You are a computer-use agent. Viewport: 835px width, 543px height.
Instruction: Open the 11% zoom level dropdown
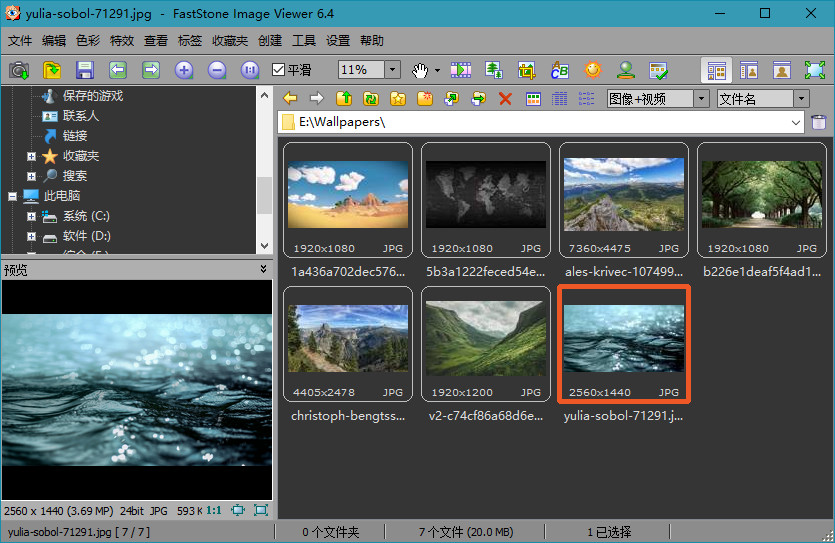click(x=393, y=70)
